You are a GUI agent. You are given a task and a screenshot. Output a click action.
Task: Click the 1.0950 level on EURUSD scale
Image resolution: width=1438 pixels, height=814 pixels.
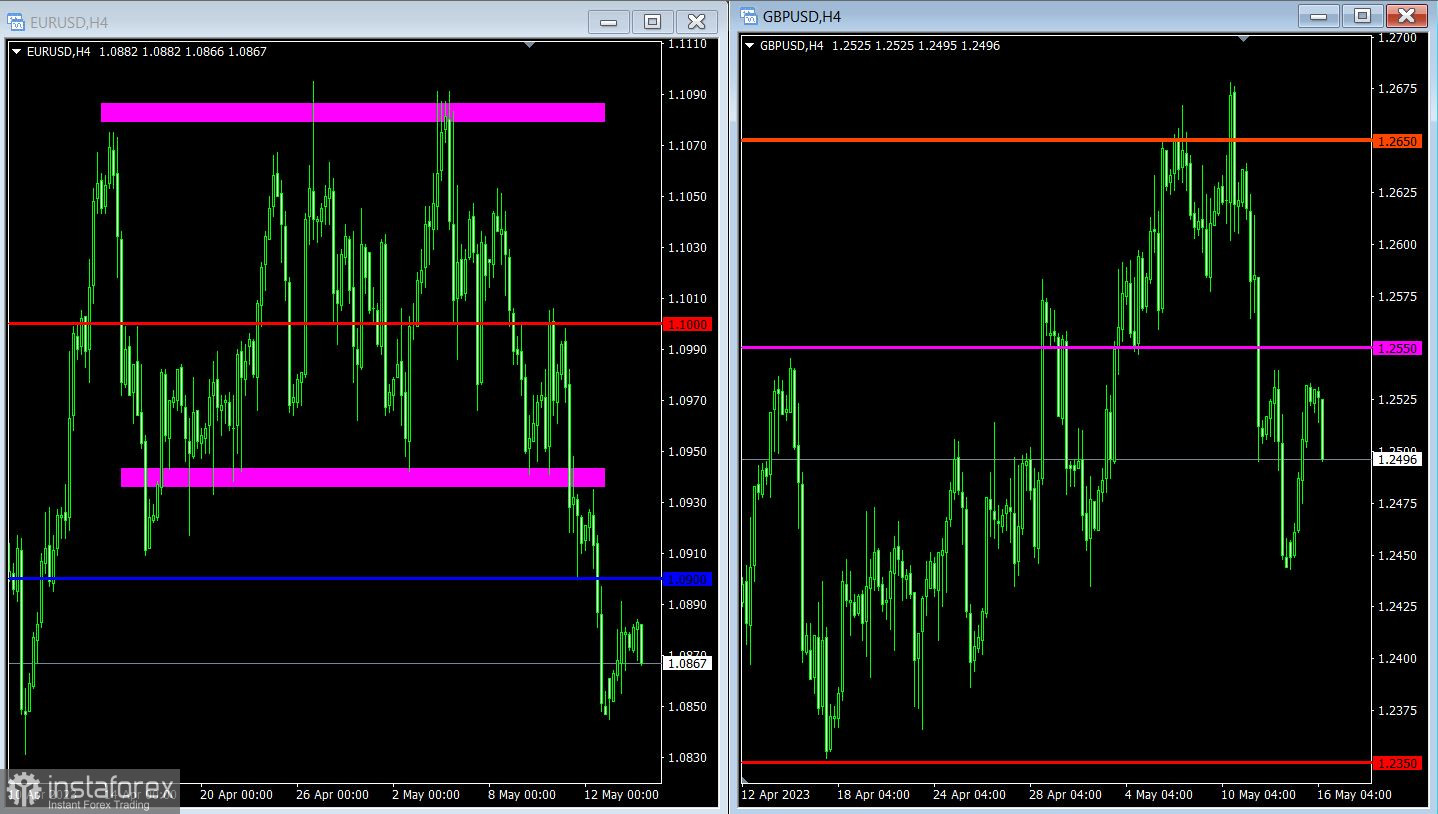(687, 452)
